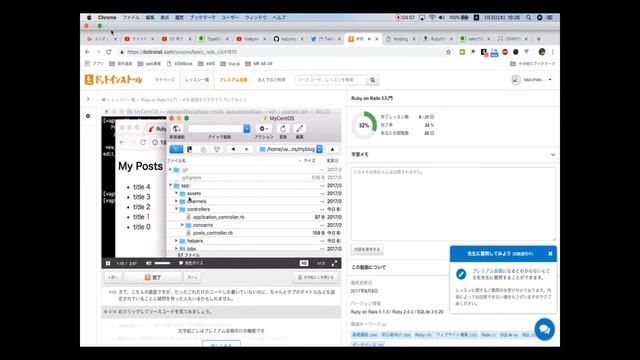Click the lesson search input field

(331, 80)
